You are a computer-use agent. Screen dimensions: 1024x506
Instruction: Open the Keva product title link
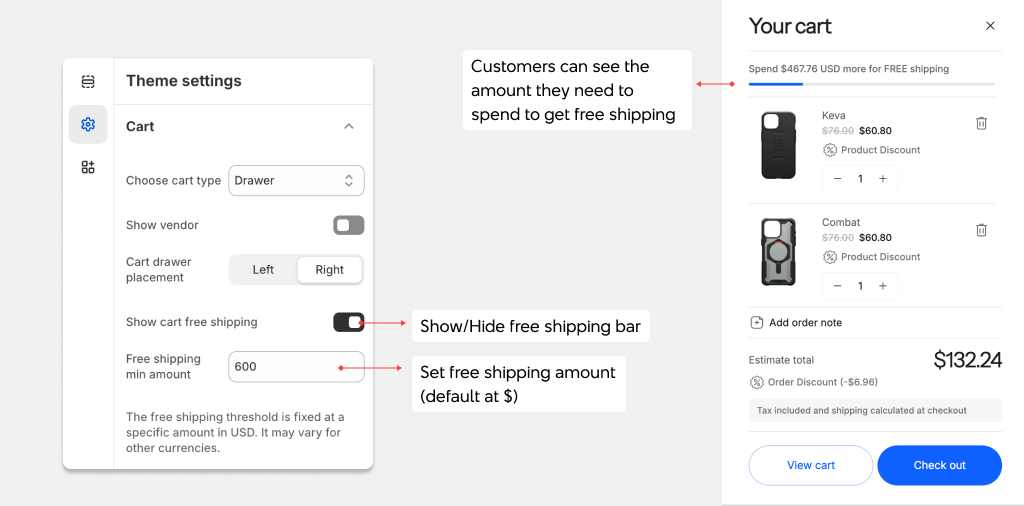(x=833, y=116)
